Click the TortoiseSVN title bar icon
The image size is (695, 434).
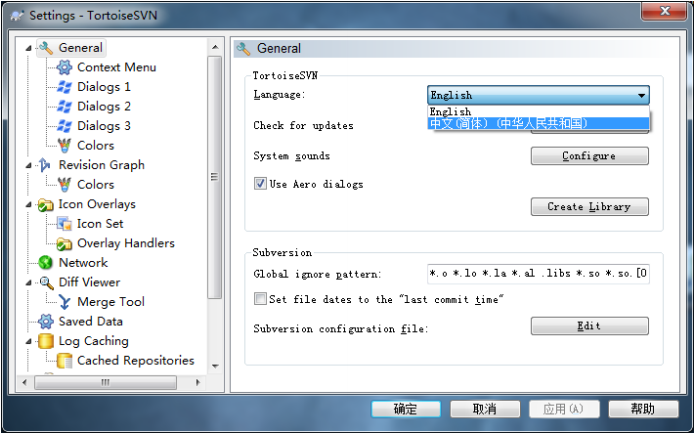point(18,16)
